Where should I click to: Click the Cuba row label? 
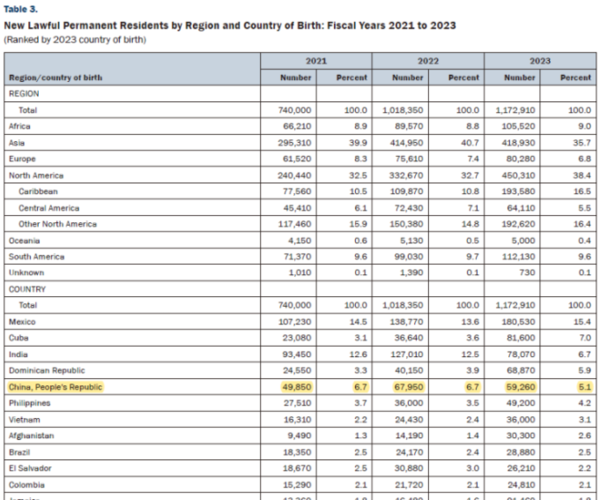pos(18,338)
